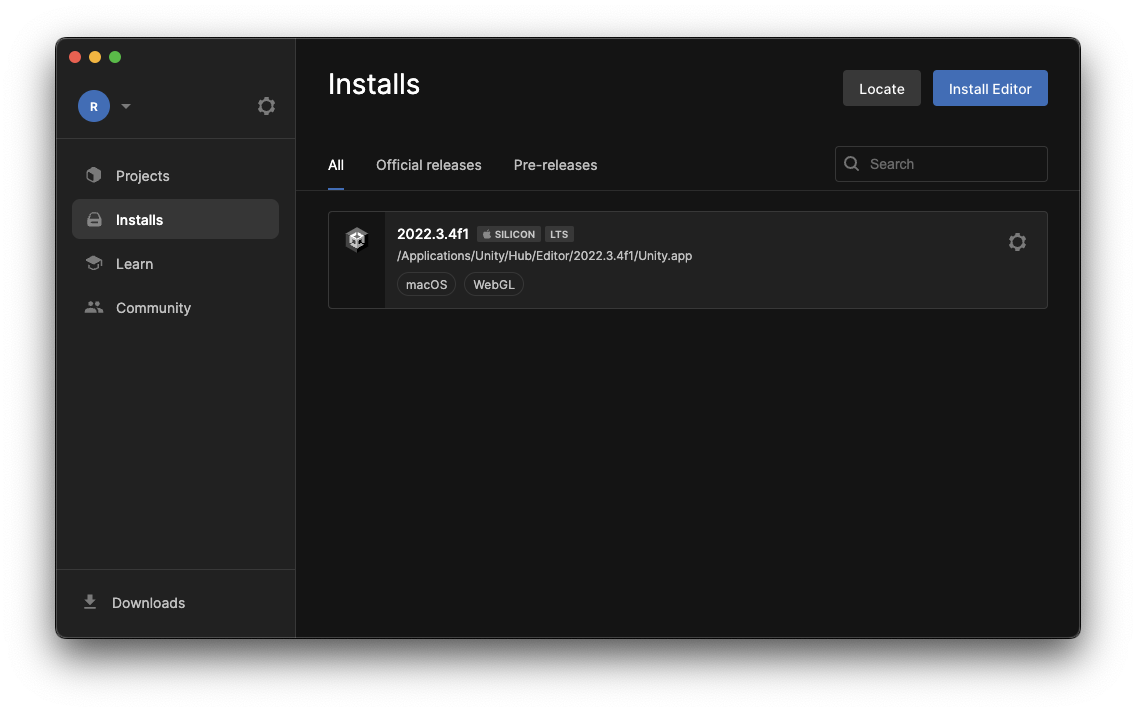Go to Projects in sidebar

click(x=175, y=175)
